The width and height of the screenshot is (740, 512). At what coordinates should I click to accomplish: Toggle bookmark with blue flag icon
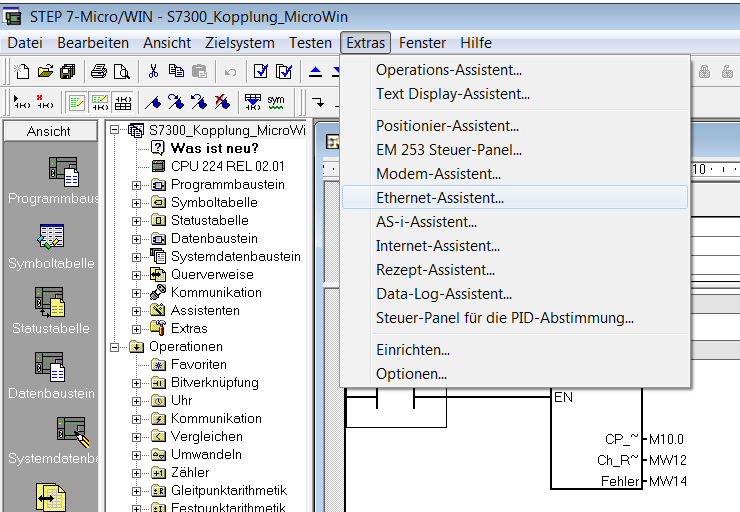[x=153, y=102]
